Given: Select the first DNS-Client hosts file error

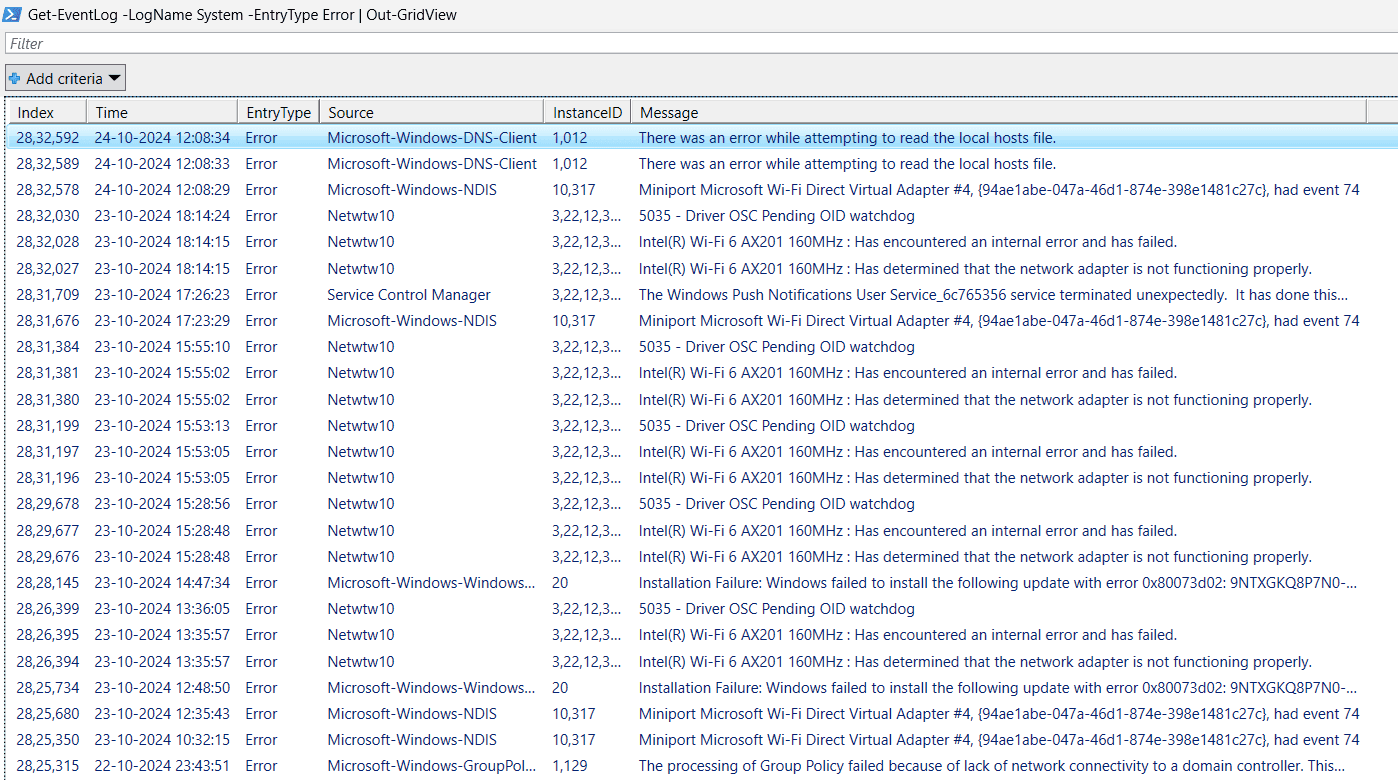Looking at the screenshot, I should click(x=702, y=138).
